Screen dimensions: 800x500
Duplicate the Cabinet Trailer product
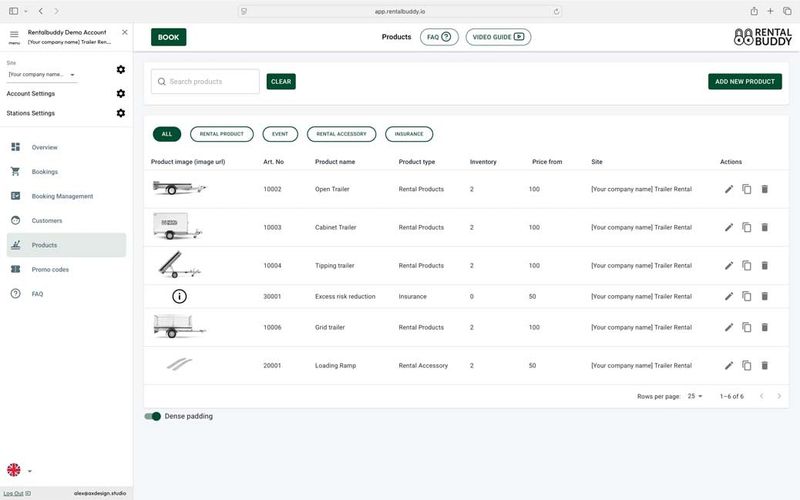[746, 228]
